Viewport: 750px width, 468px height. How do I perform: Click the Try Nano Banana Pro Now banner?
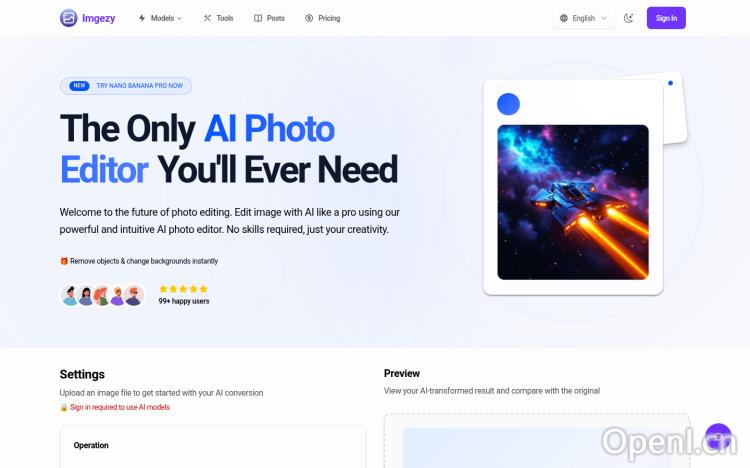[x=126, y=86]
